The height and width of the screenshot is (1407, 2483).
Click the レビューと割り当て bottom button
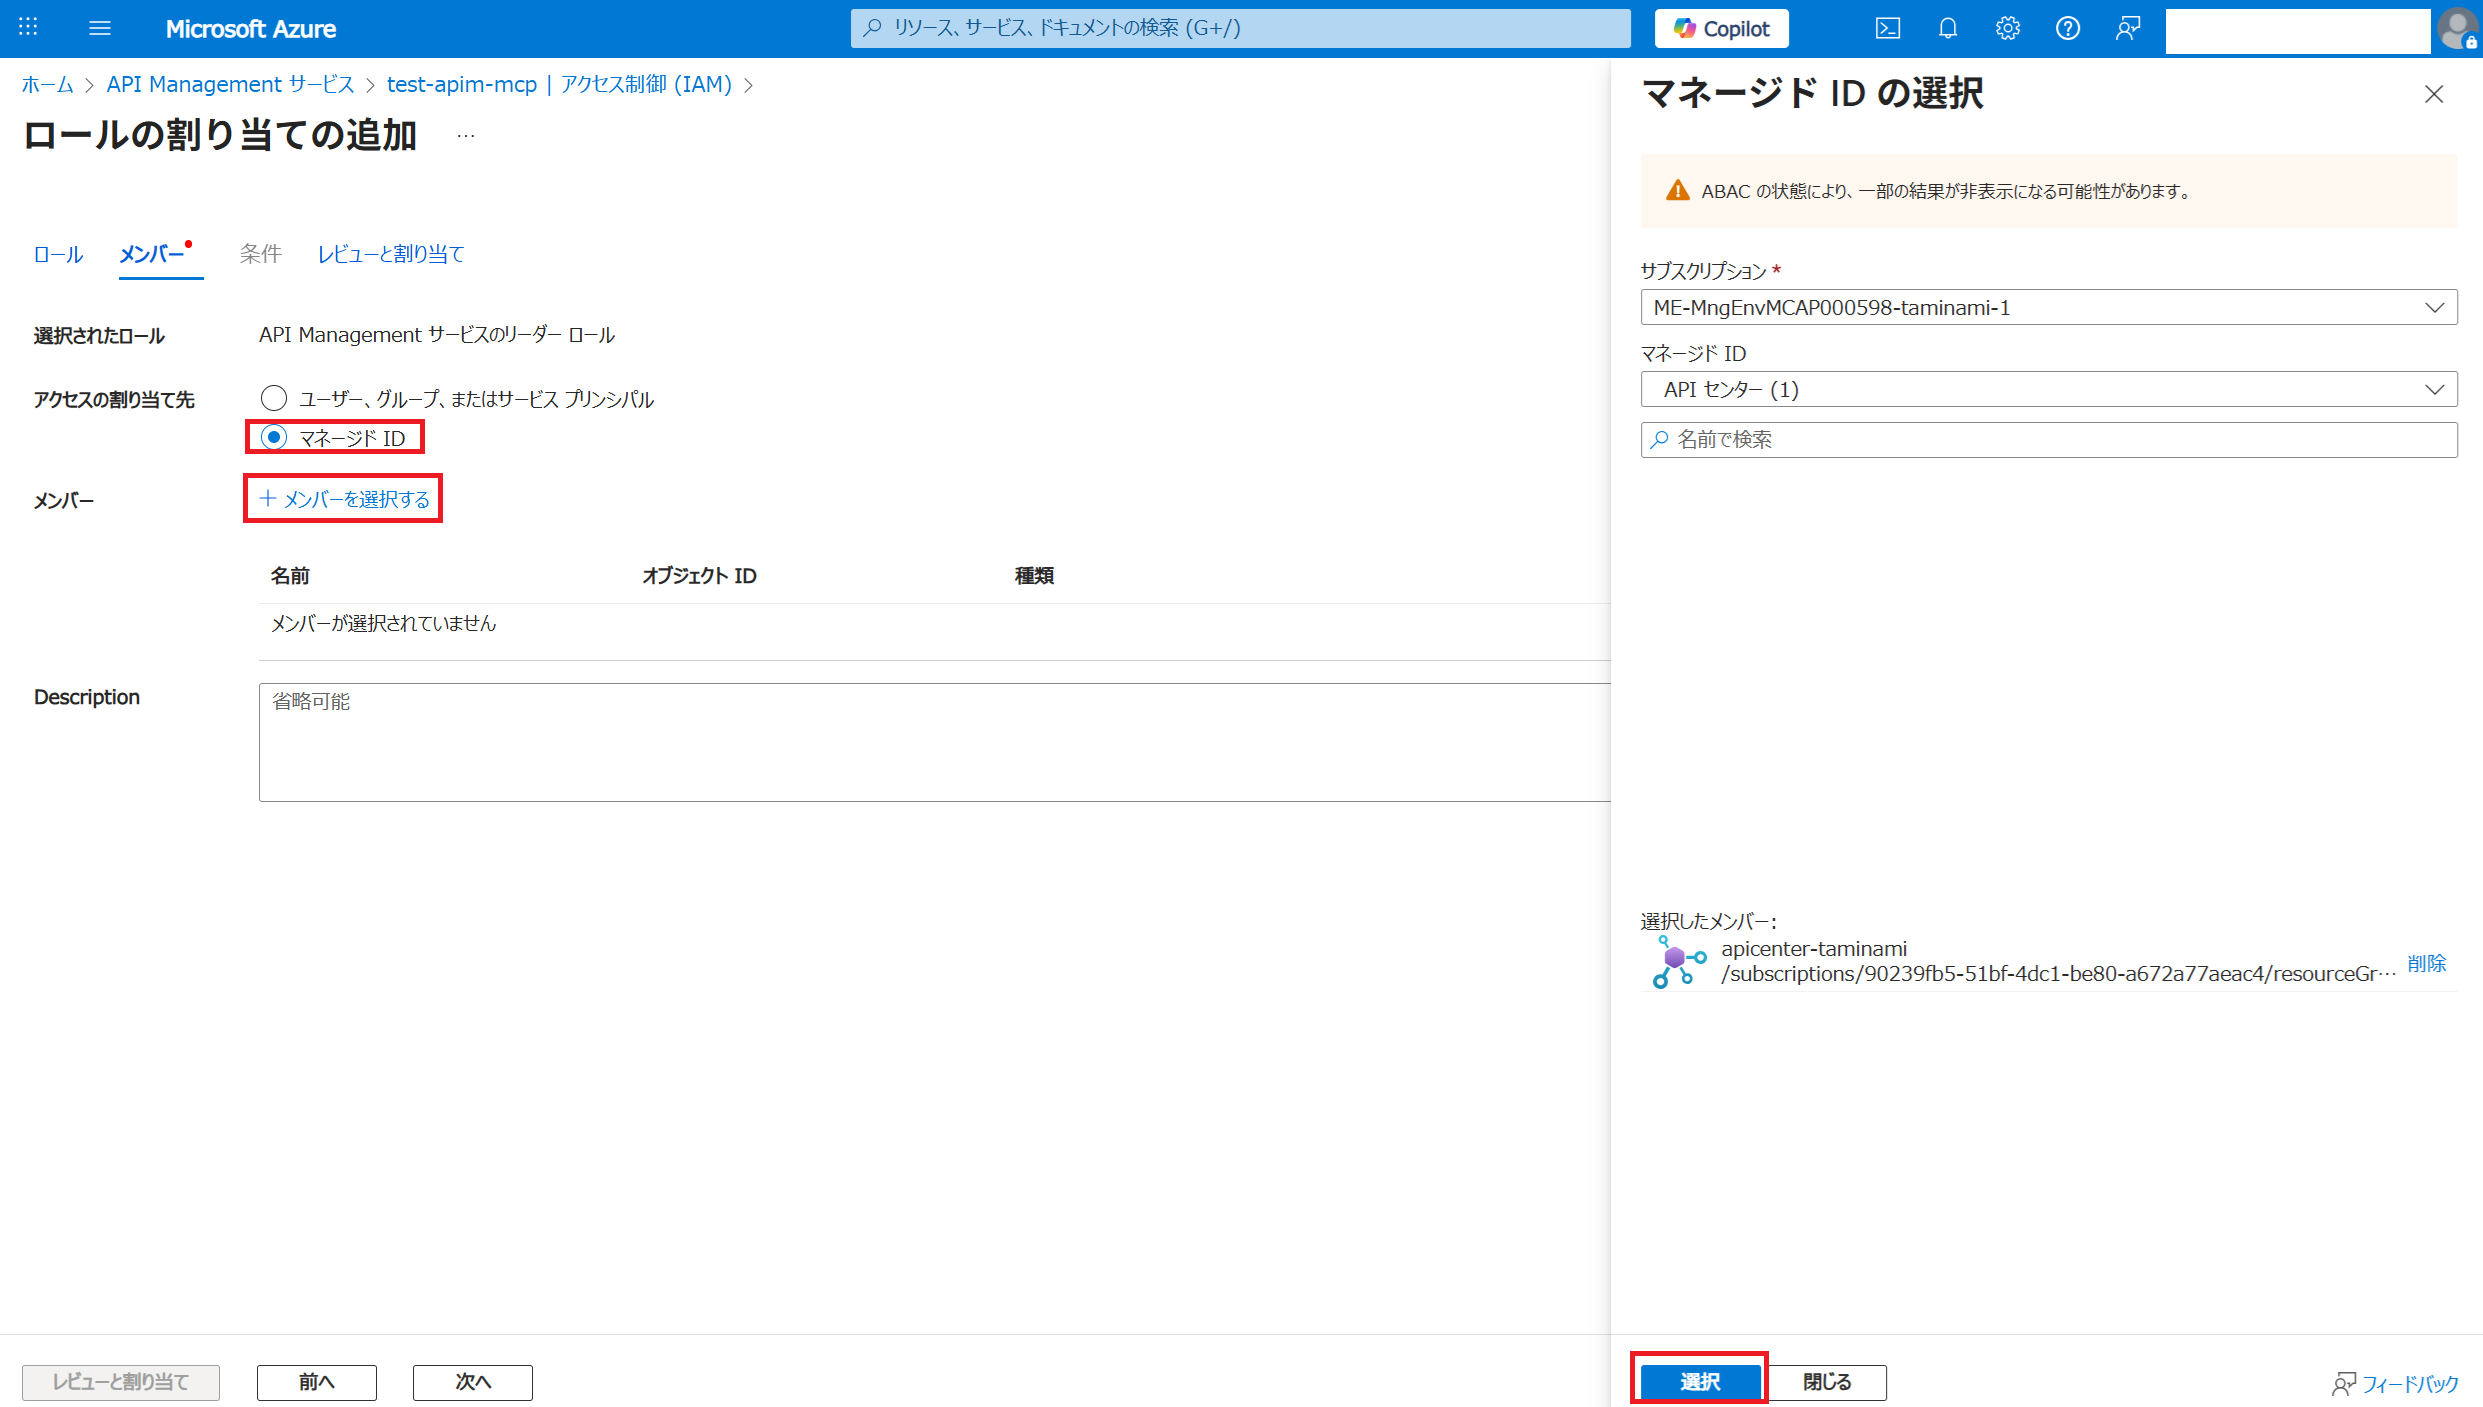121,1381
